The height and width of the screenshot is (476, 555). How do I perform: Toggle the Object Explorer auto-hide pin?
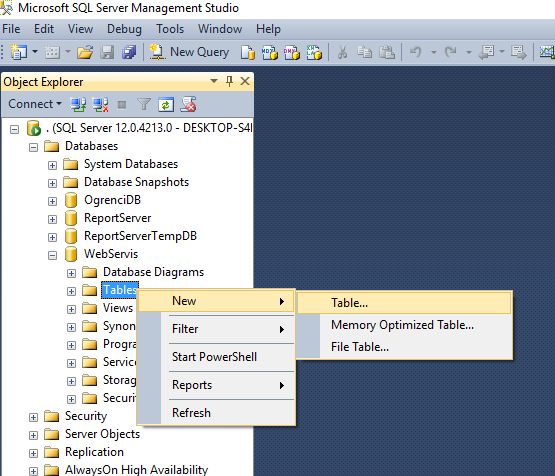[x=229, y=81]
